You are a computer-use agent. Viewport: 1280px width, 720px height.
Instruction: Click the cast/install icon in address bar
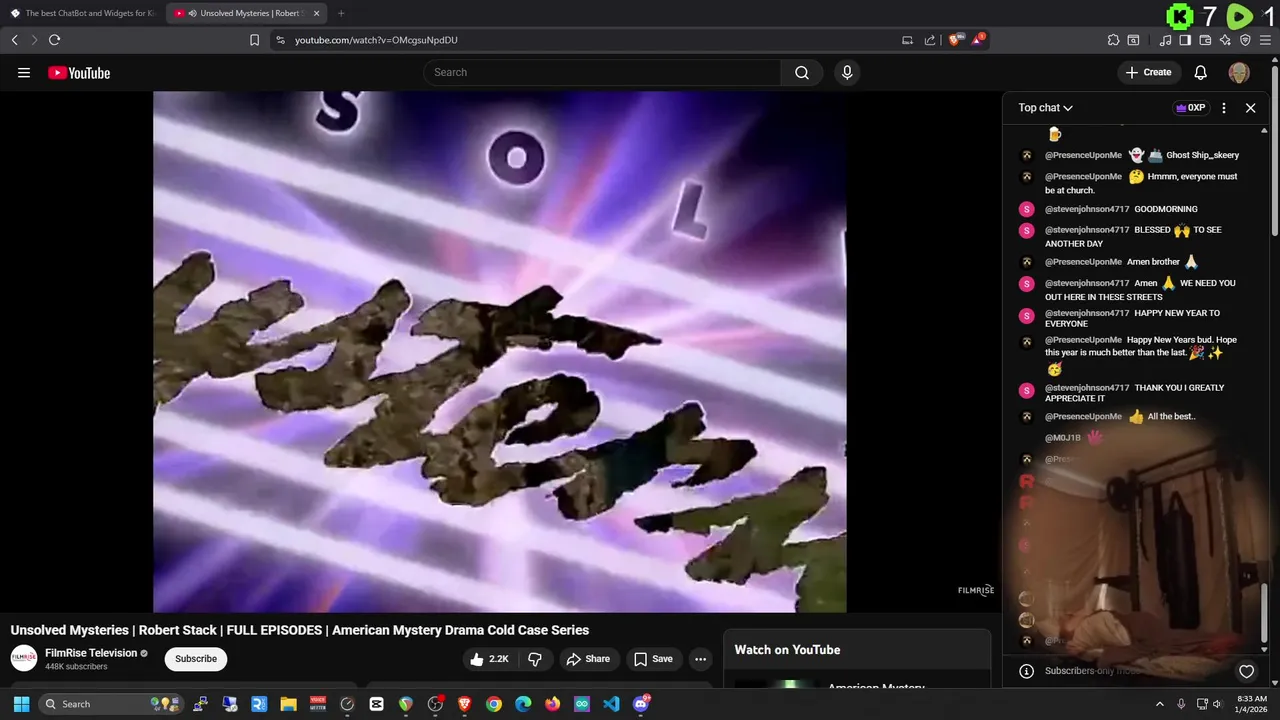tap(907, 40)
